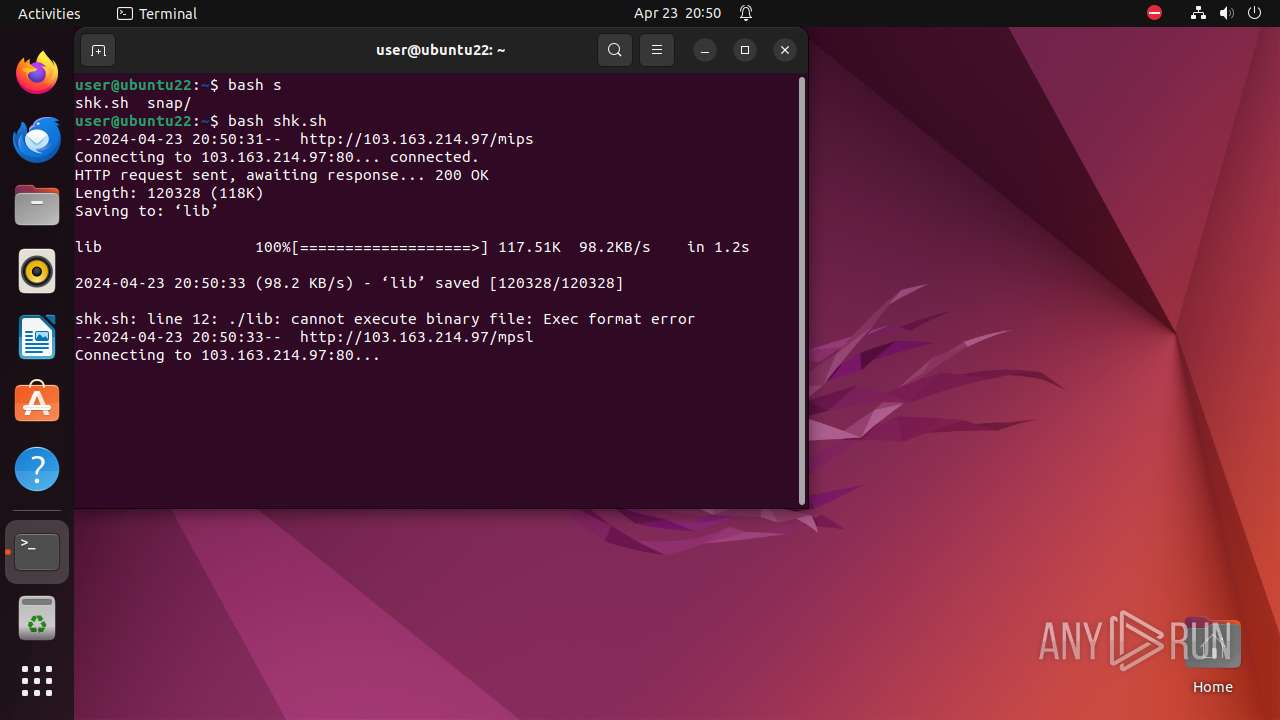Click the 'Exec format error' message line

click(x=385, y=319)
